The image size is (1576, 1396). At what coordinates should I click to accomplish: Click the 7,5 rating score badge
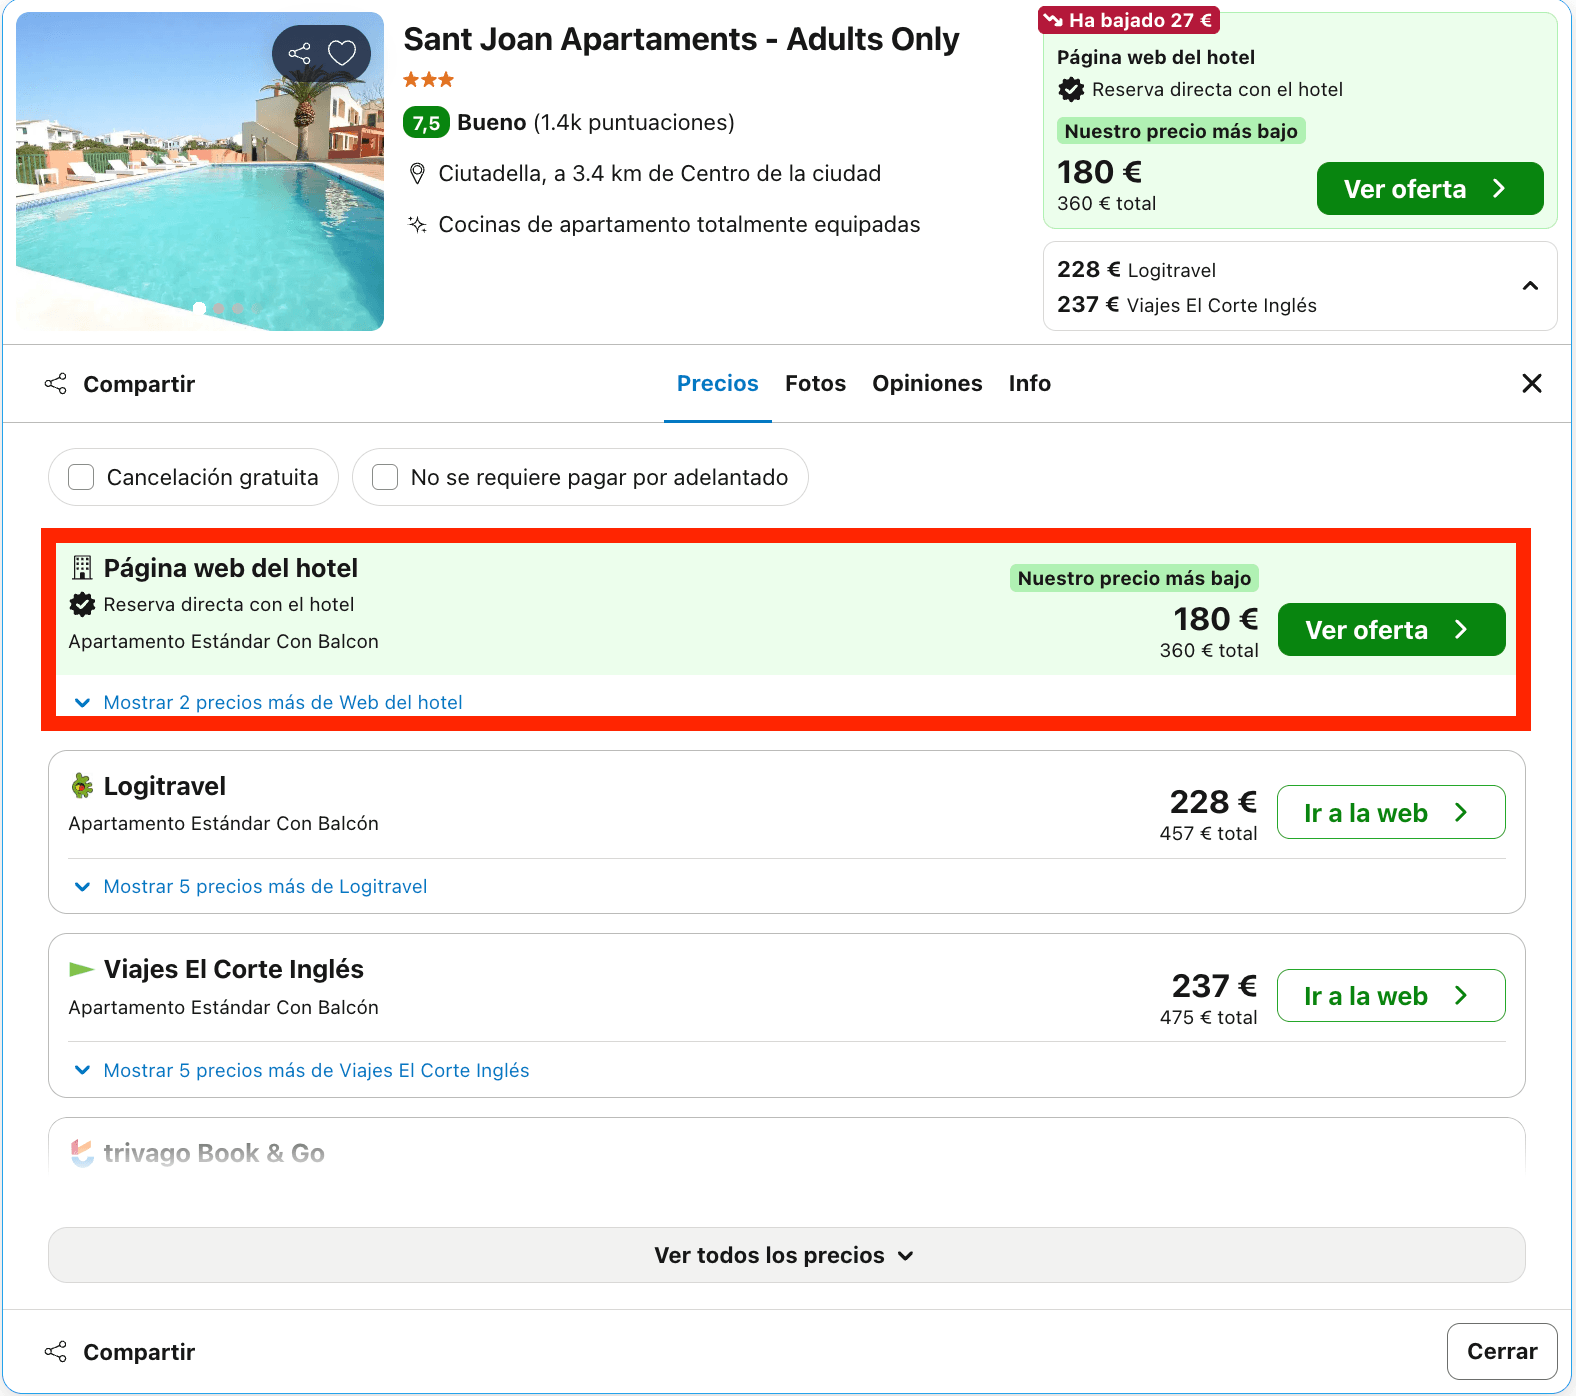coord(426,123)
